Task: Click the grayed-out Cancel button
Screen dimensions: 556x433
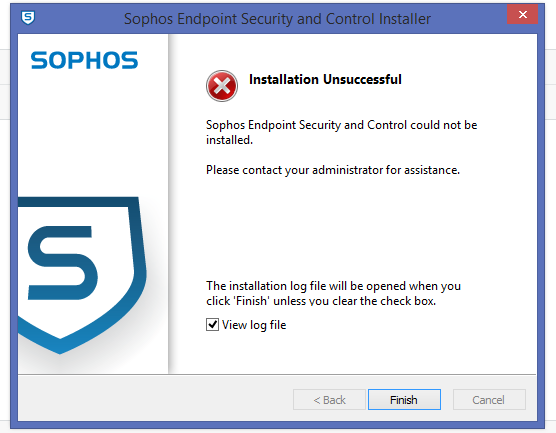Action: point(489,400)
